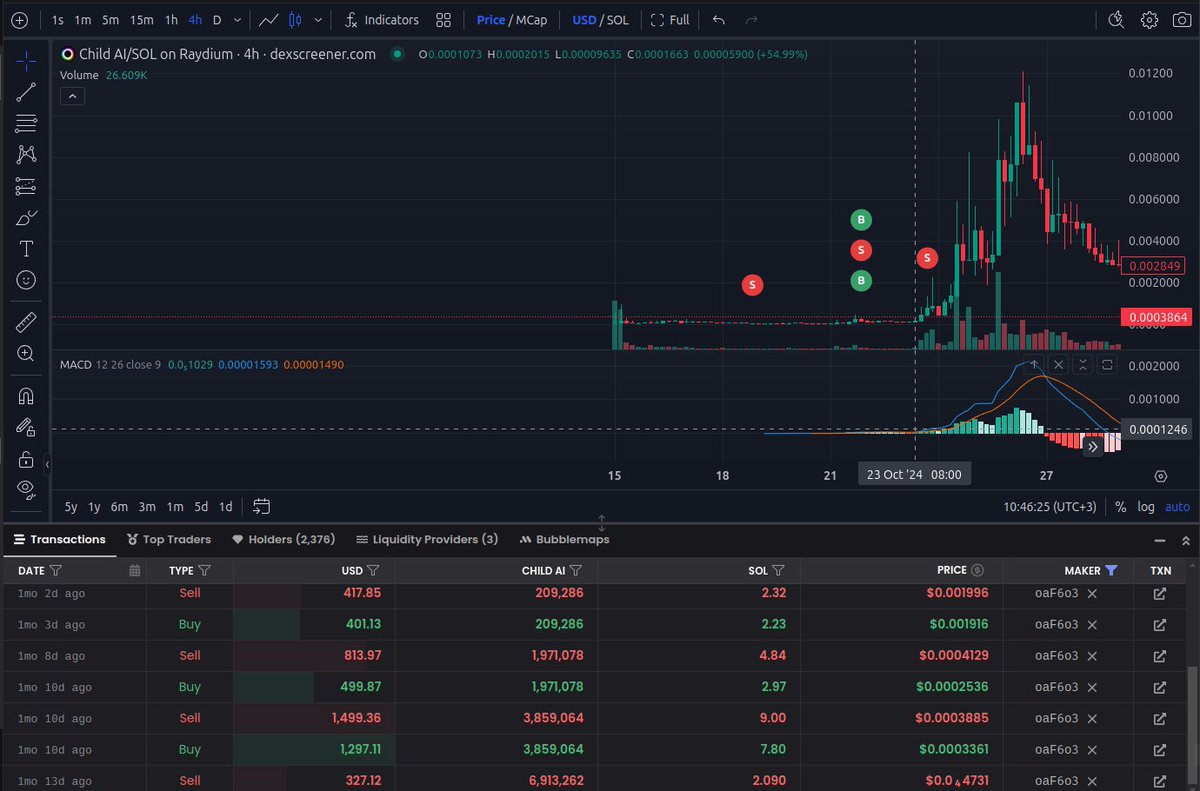Image resolution: width=1200 pixels, height=791 pixels.
Task: Select the XABCD pattern tool
Action: (26, 154)
